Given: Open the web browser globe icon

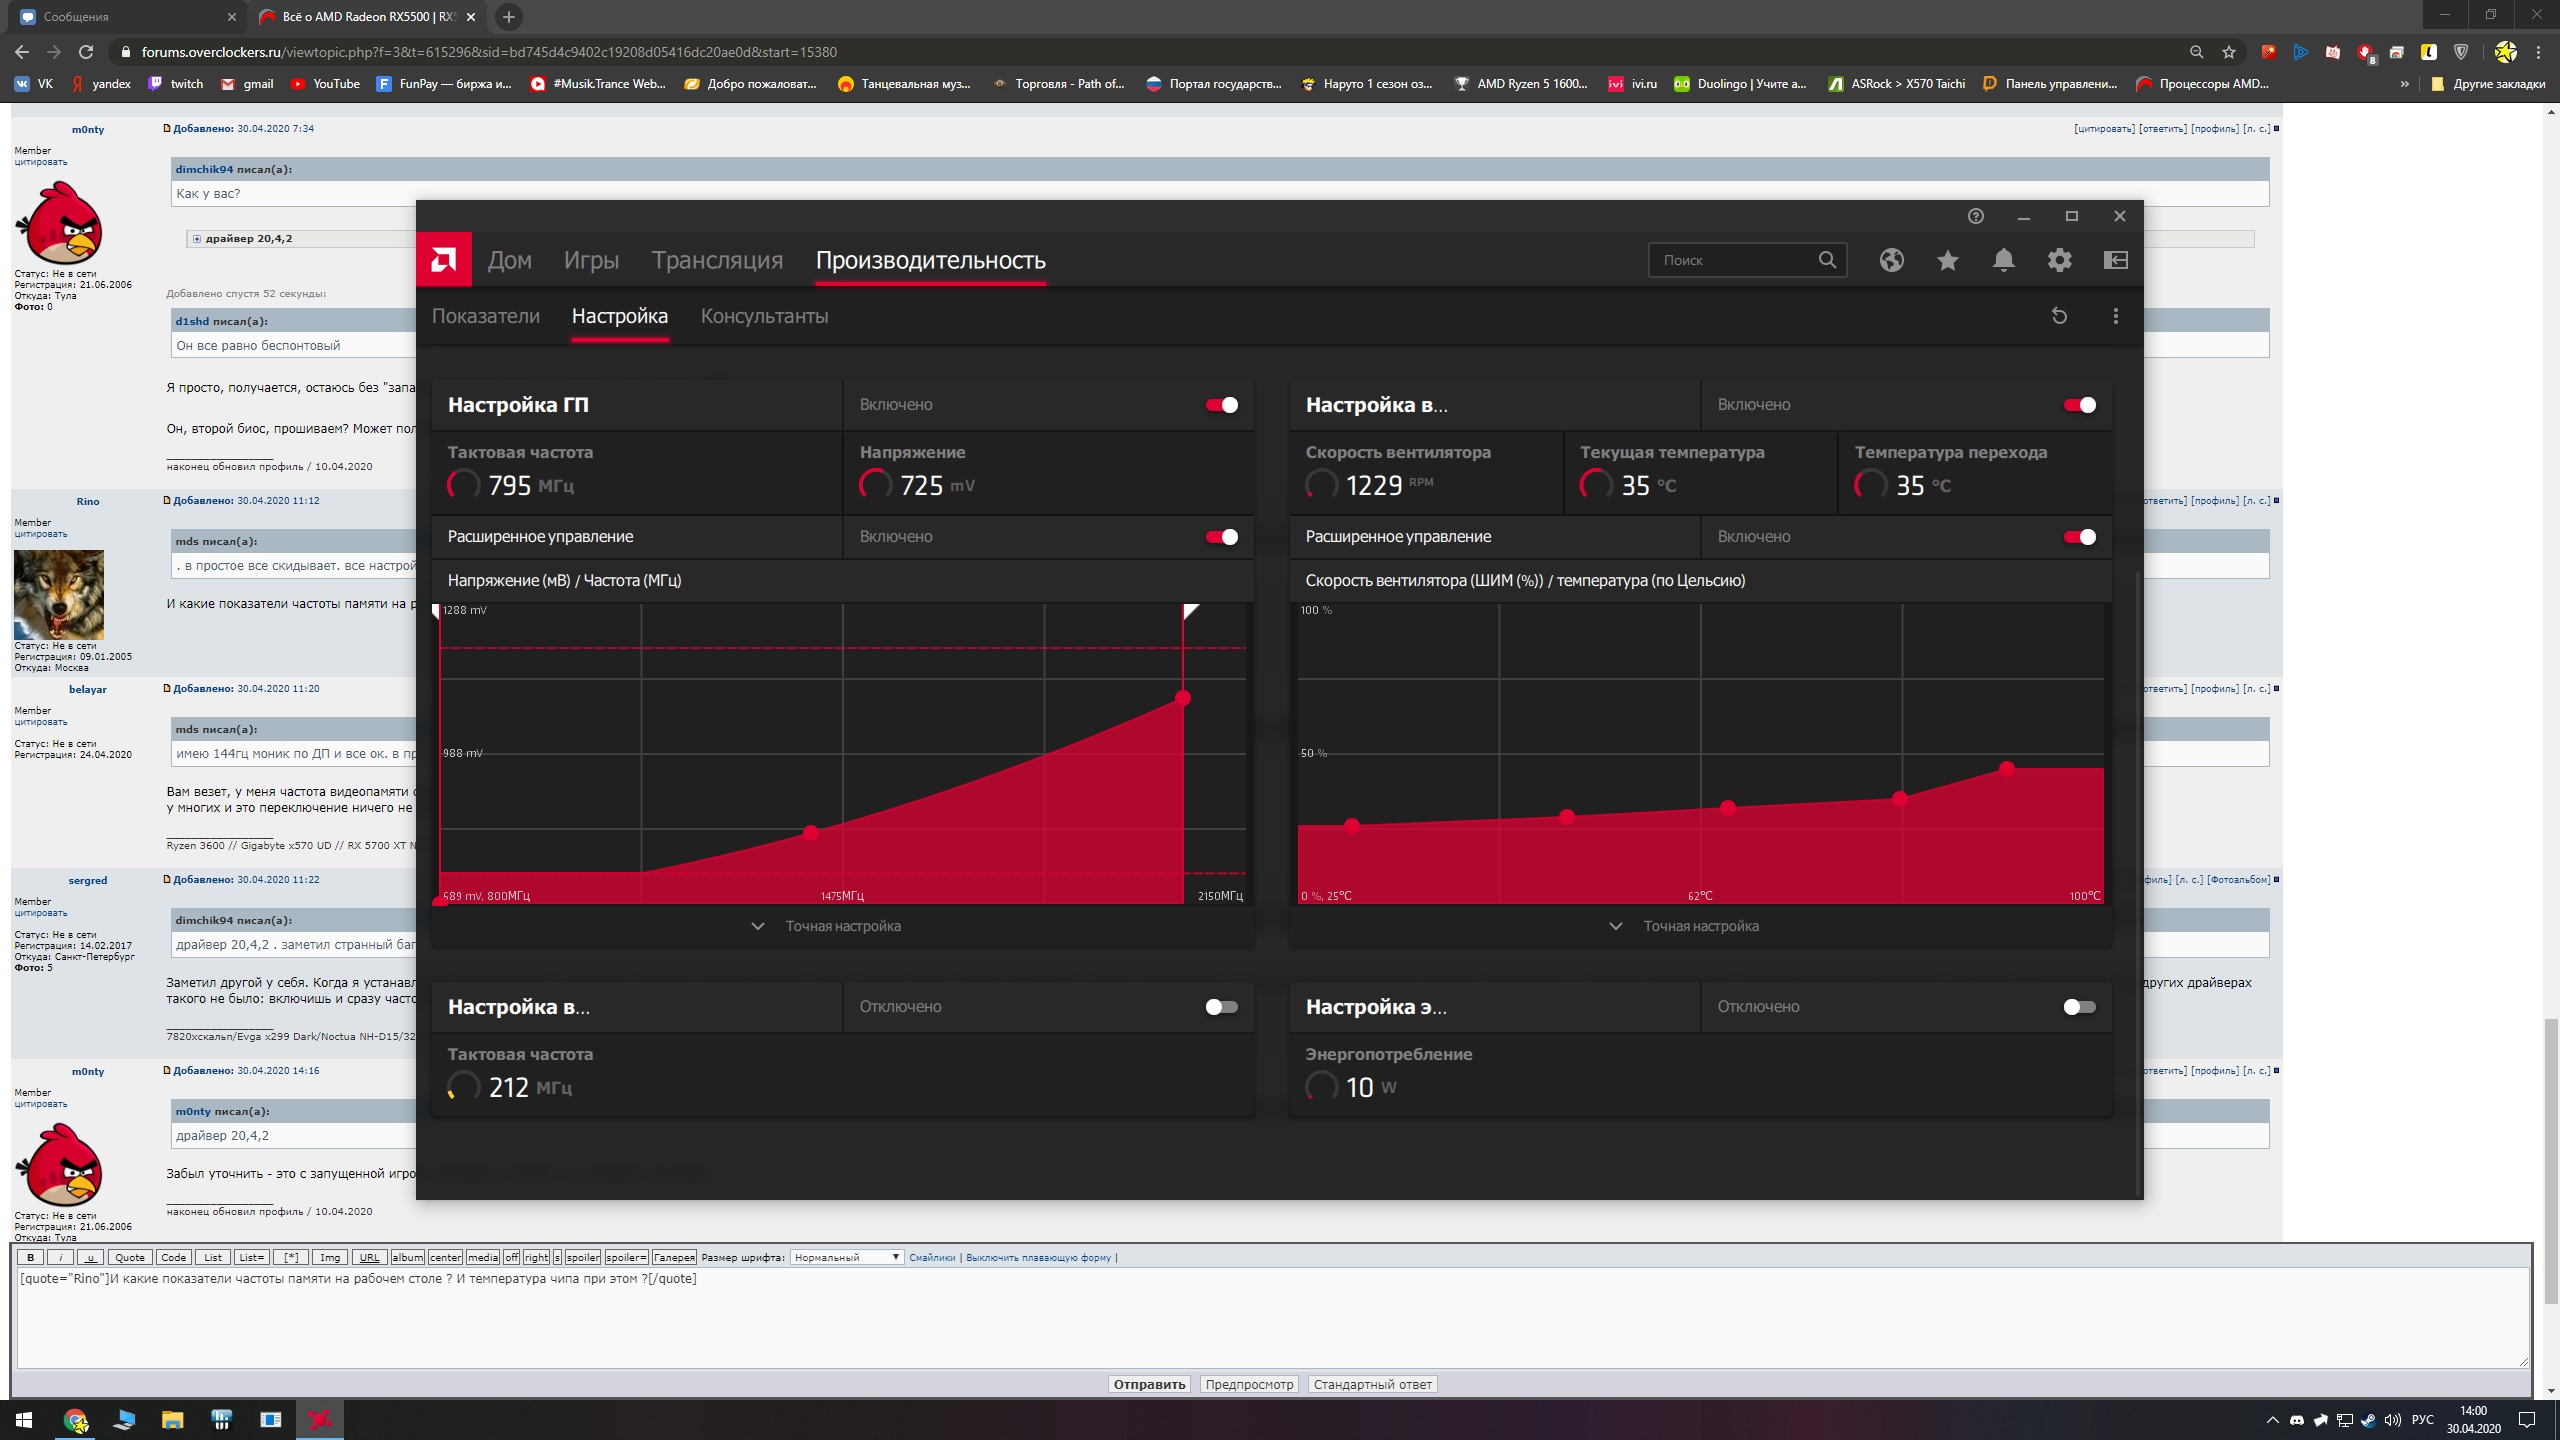Looking at the screenshot, I should [1891, 260].
